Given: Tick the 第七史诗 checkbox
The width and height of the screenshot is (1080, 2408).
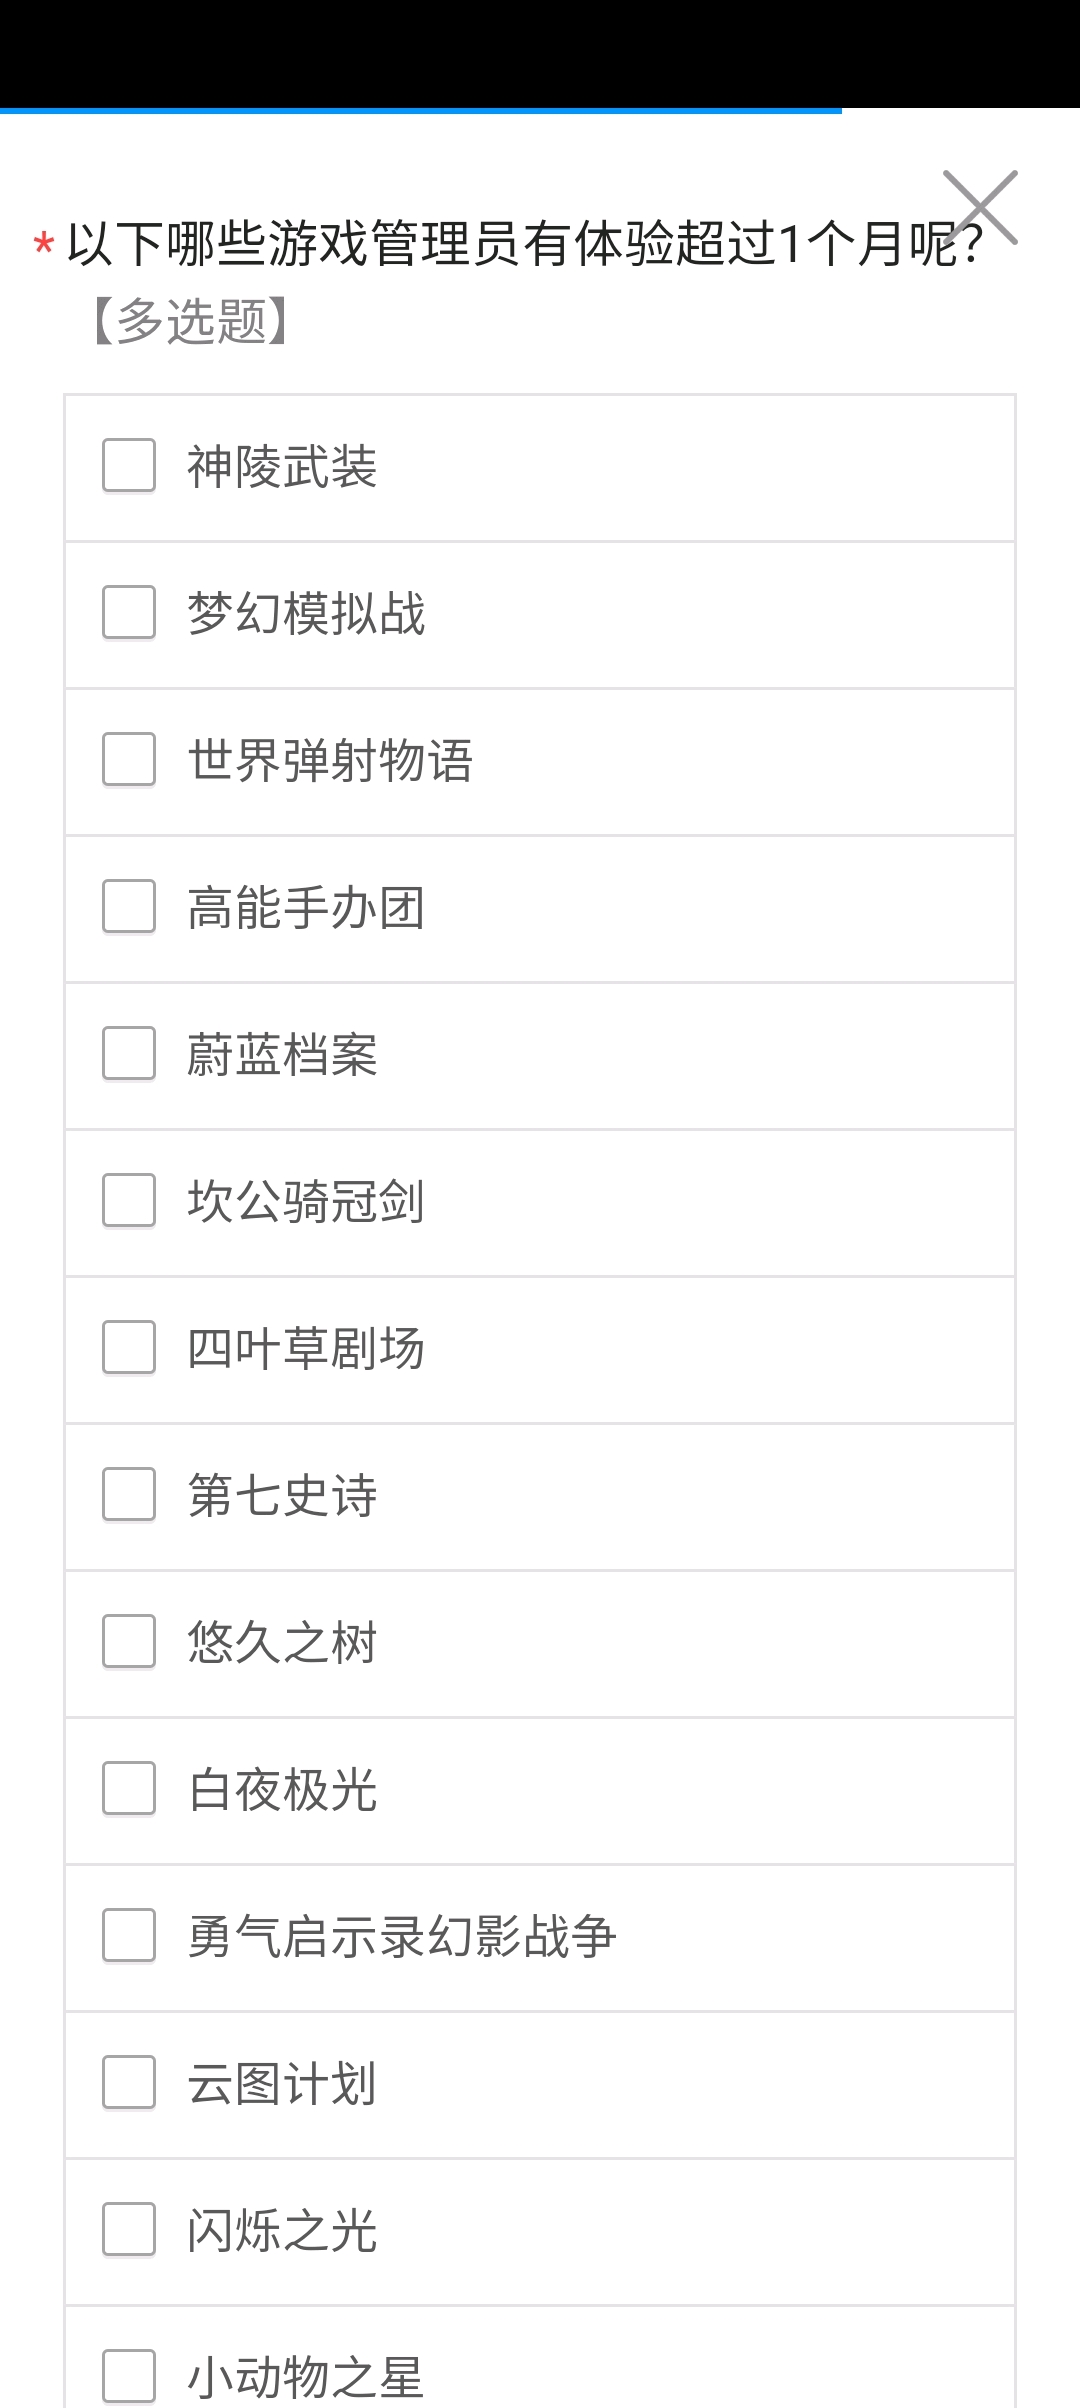Looking at the screenshot, I should [x=129, y=1494].
